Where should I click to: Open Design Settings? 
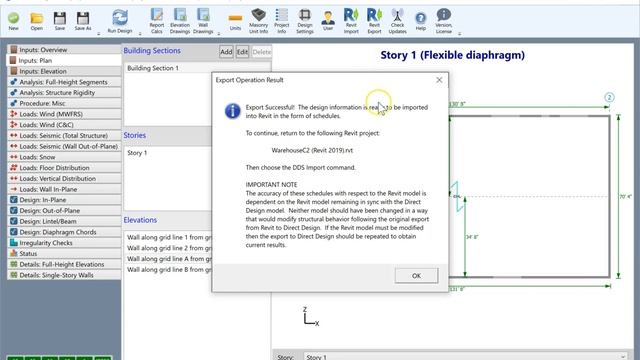click(x=304, y=21)
